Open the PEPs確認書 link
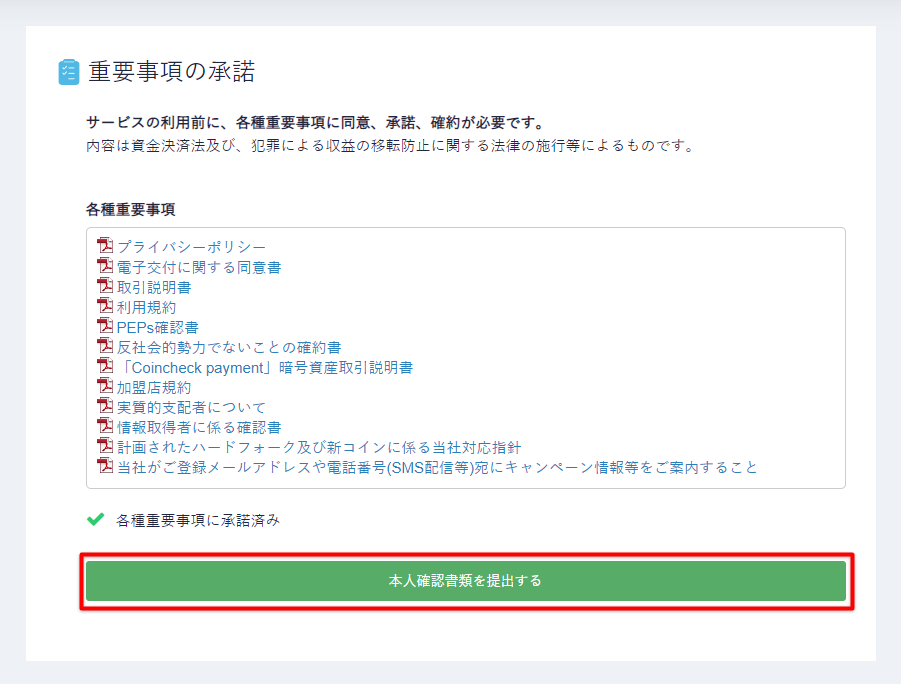 coord(157,328)
